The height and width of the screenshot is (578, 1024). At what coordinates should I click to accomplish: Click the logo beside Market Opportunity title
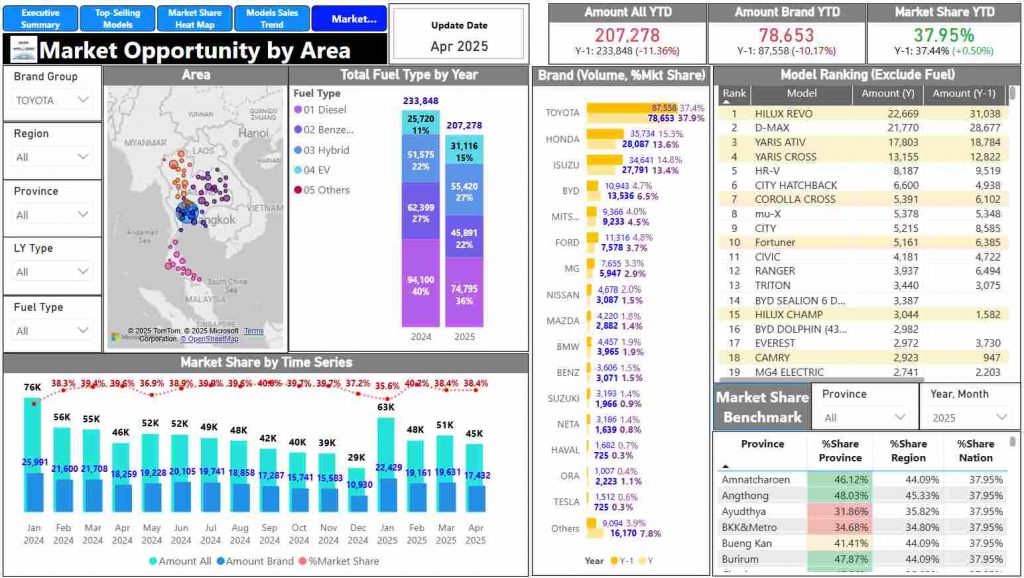click(24, 50)
